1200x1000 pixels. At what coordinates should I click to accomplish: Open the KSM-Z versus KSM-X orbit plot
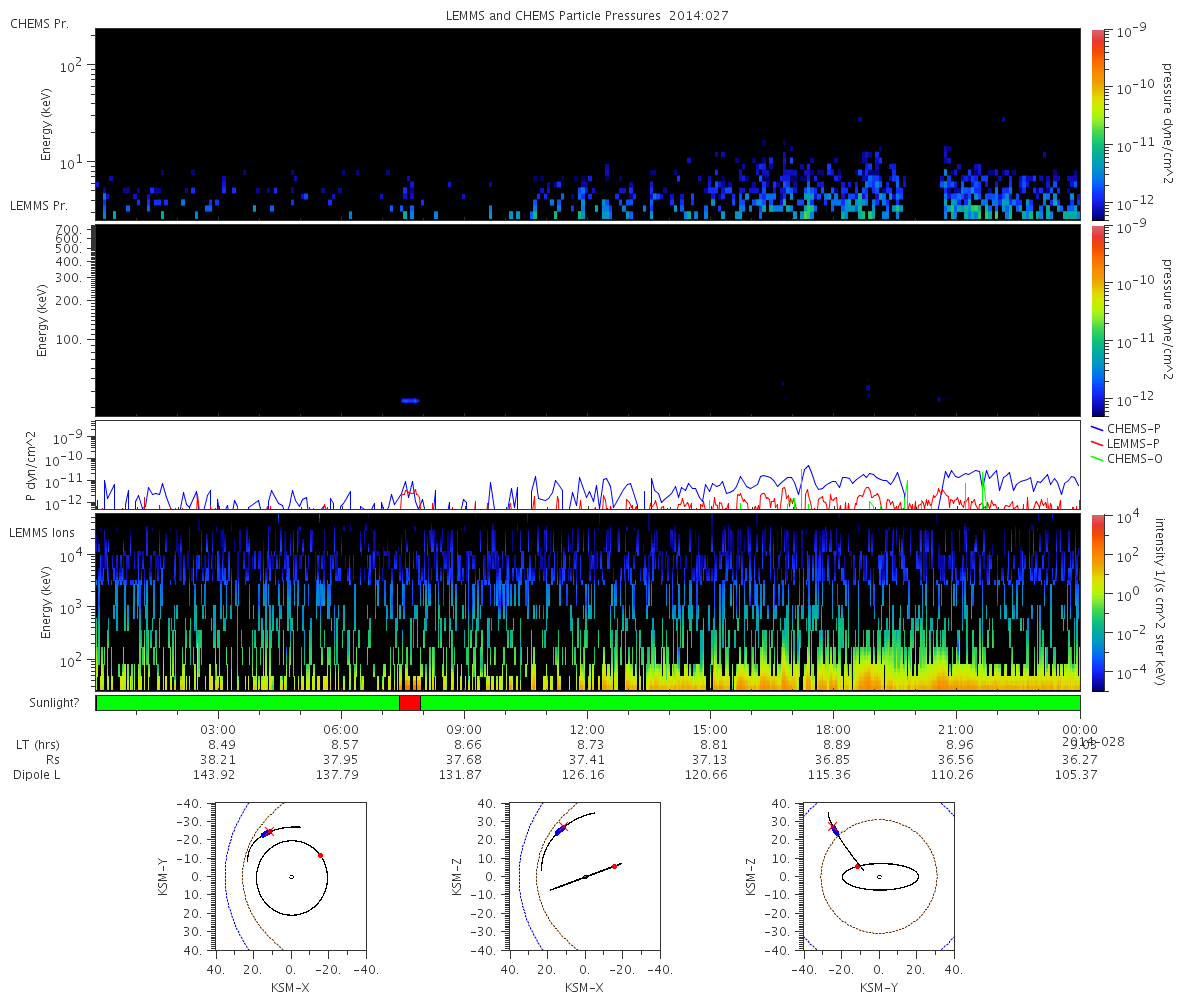[585, 877]
